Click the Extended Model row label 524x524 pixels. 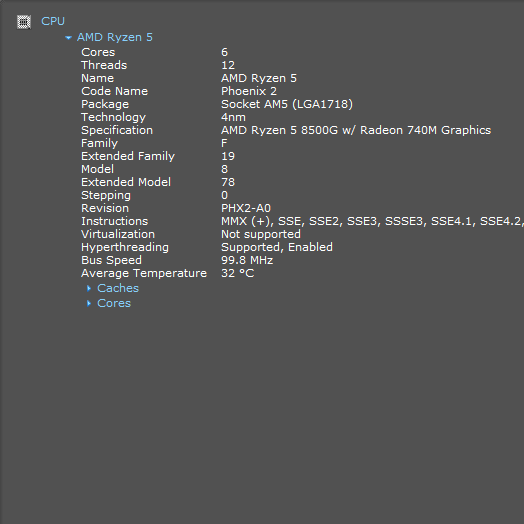tap(126, 182)
